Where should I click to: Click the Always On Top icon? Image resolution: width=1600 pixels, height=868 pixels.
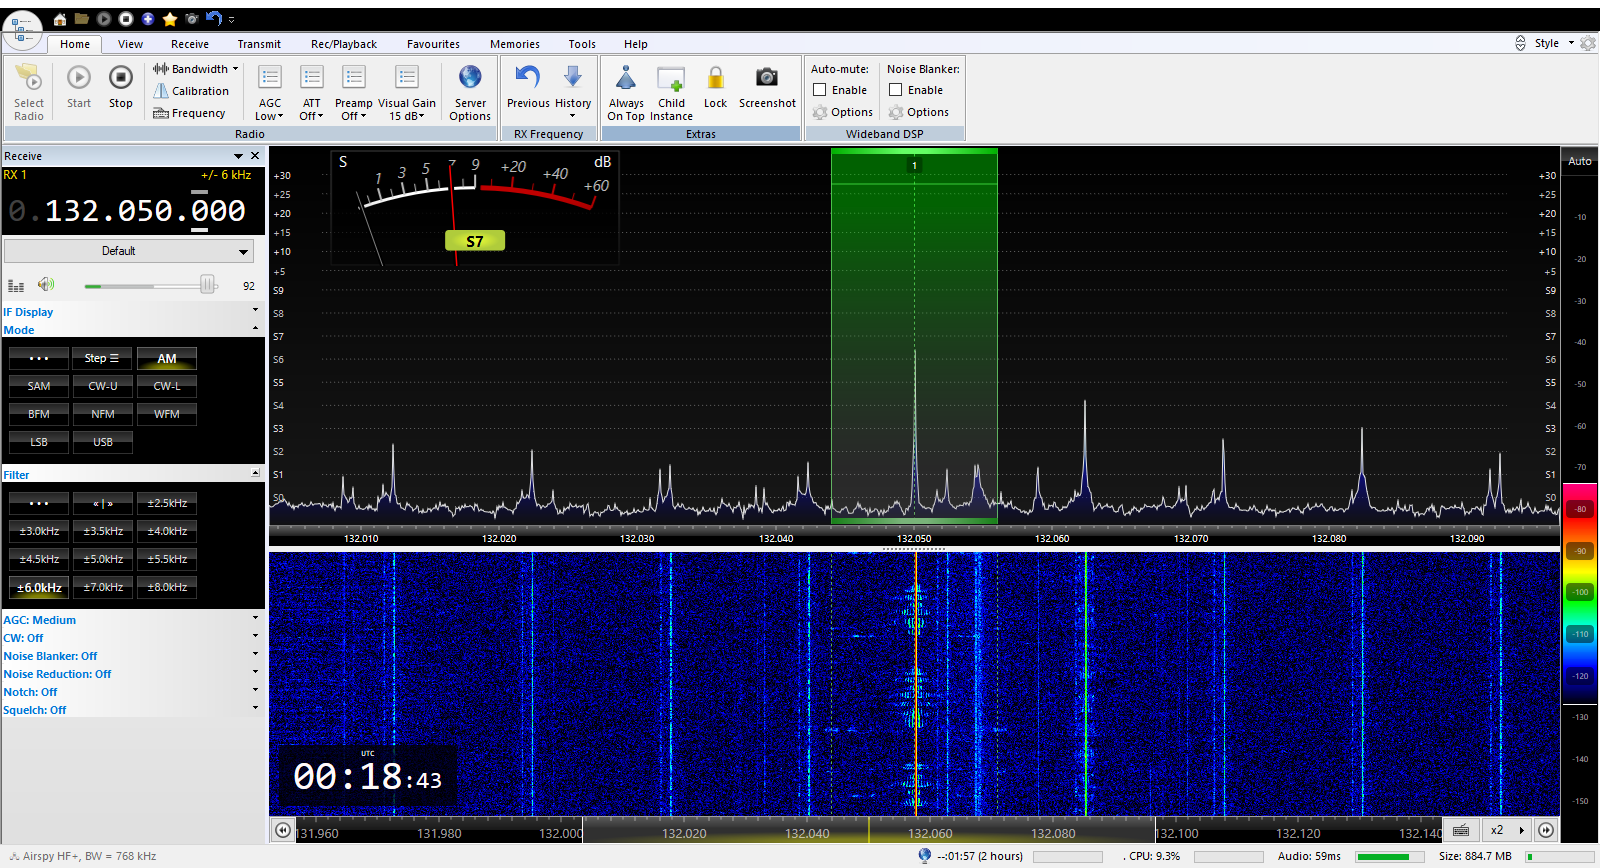pyautogui.click(x=626, y=78)
